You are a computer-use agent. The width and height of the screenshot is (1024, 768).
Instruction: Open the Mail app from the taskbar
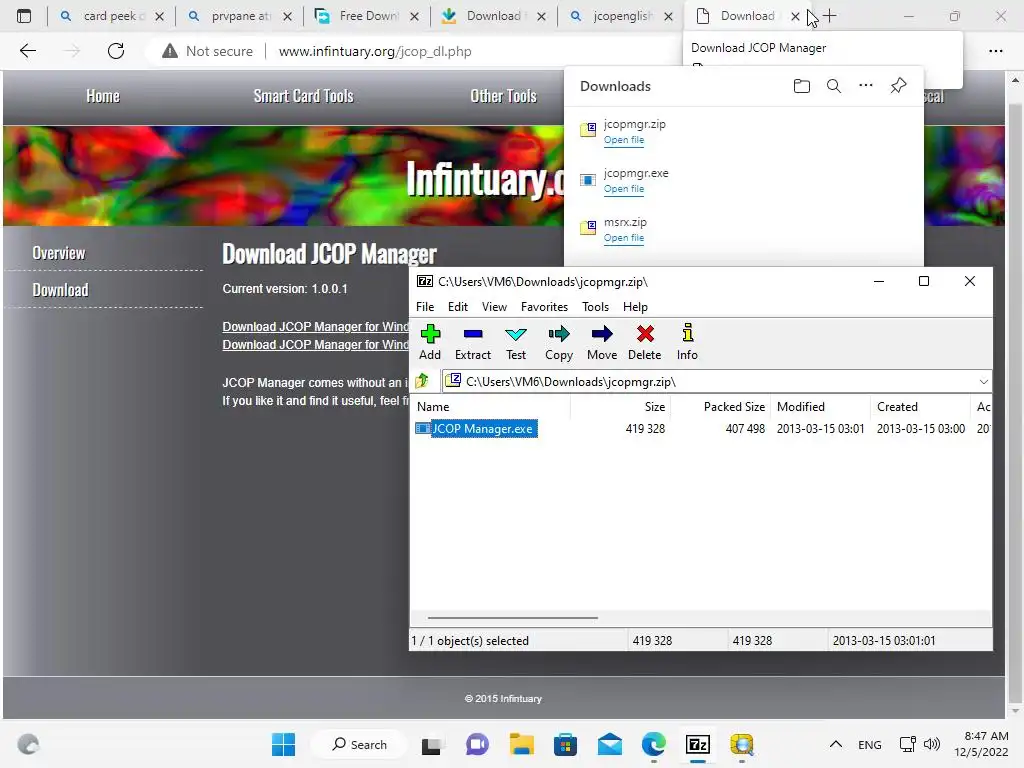coord(609,744)
